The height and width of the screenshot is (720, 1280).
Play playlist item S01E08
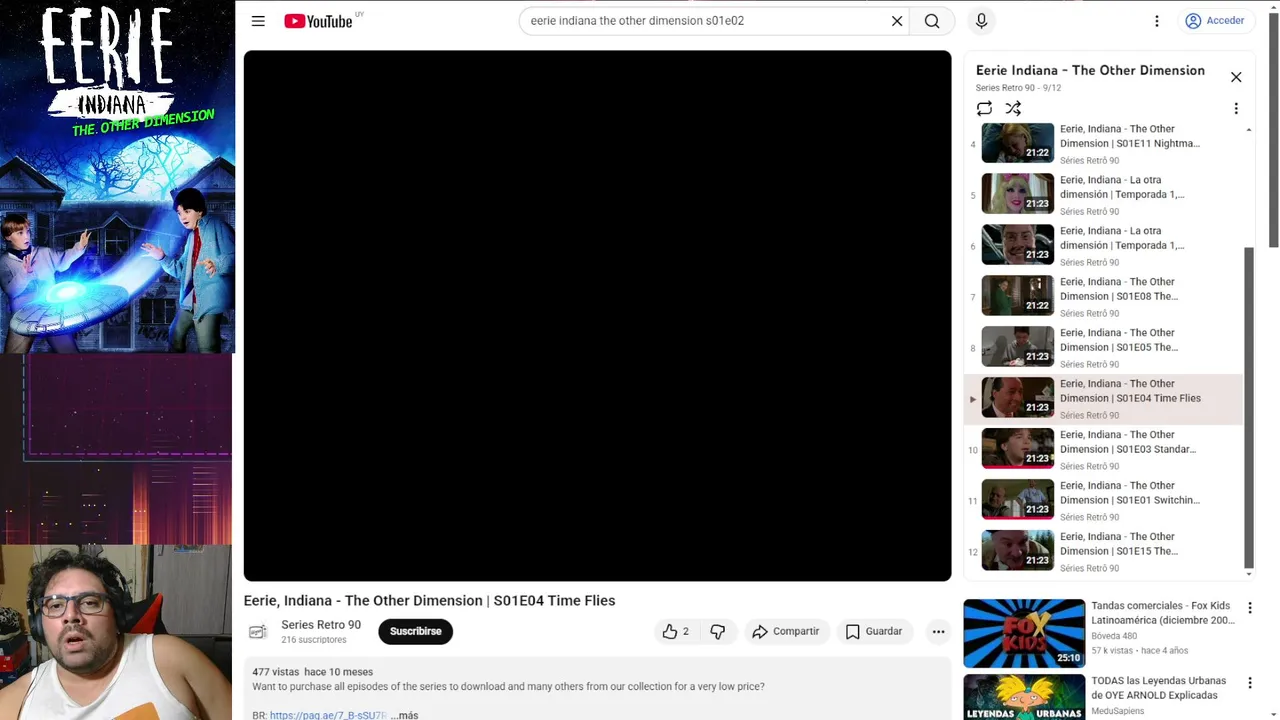click(1103, 296)
